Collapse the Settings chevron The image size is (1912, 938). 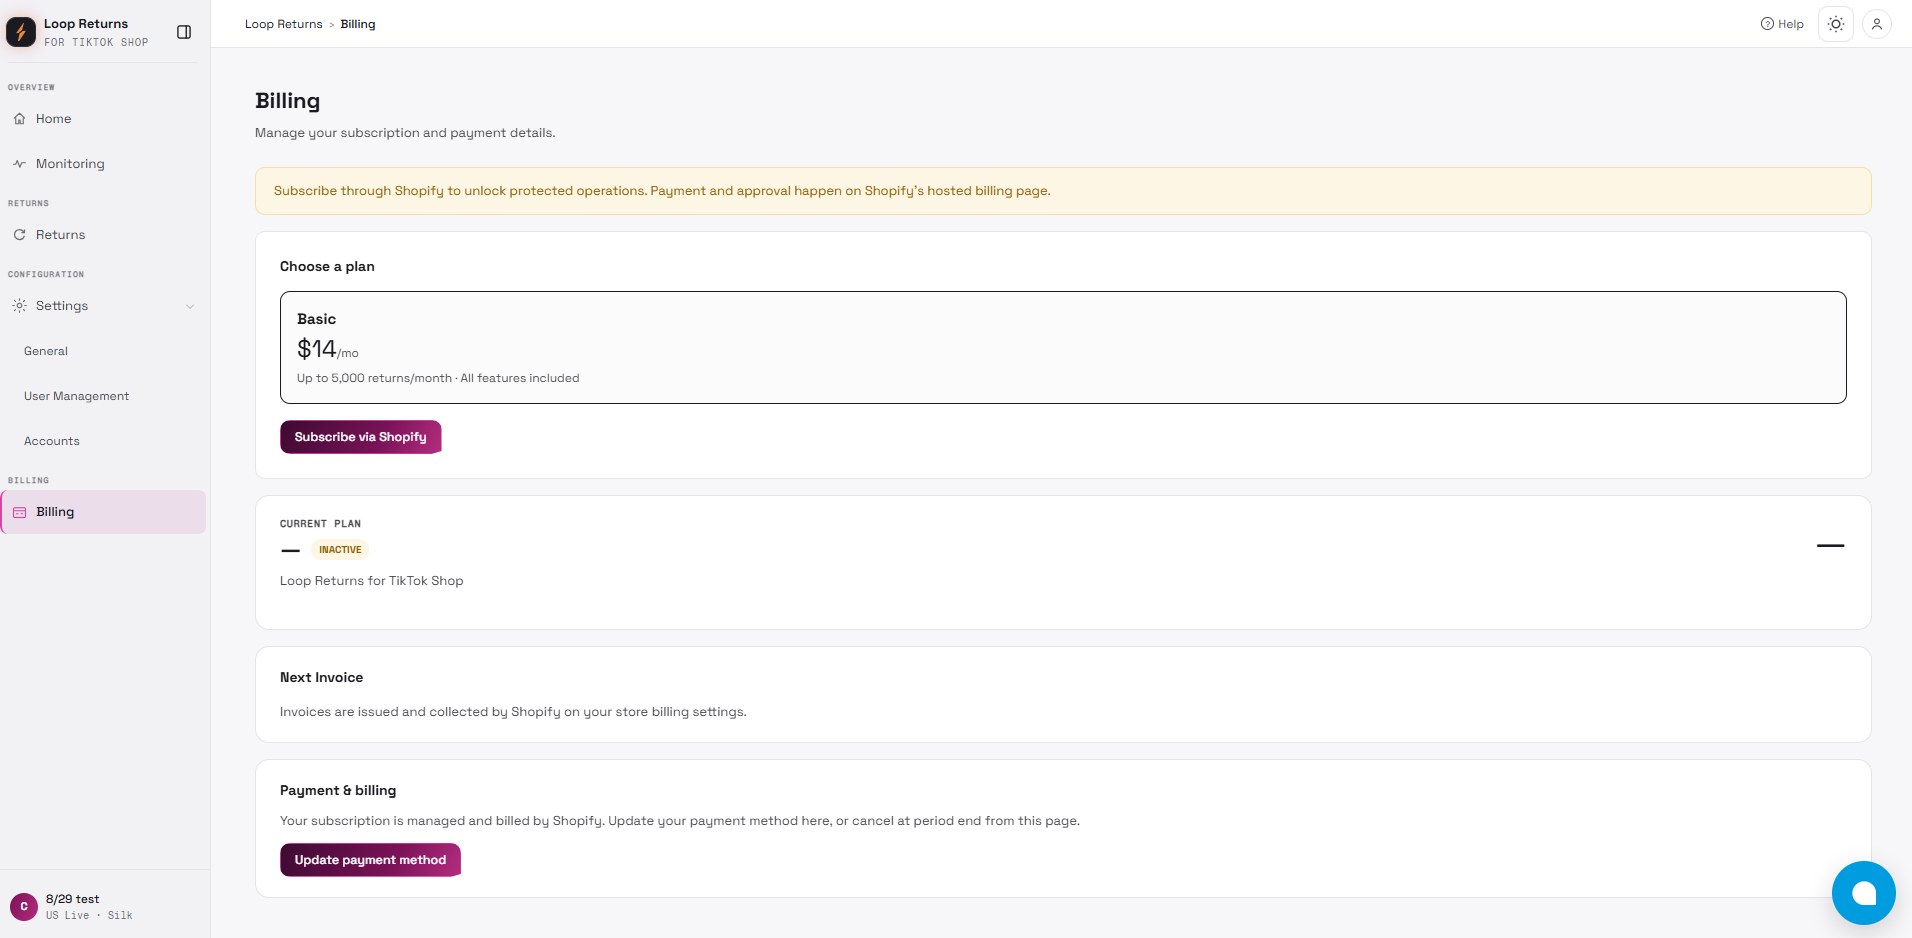point(190,306)
